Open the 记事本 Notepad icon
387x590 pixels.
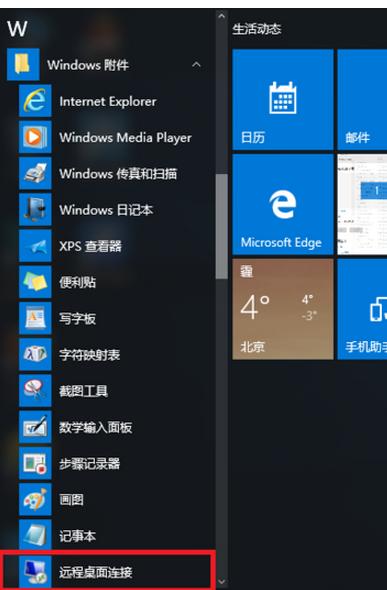click(x=35, y=535)
